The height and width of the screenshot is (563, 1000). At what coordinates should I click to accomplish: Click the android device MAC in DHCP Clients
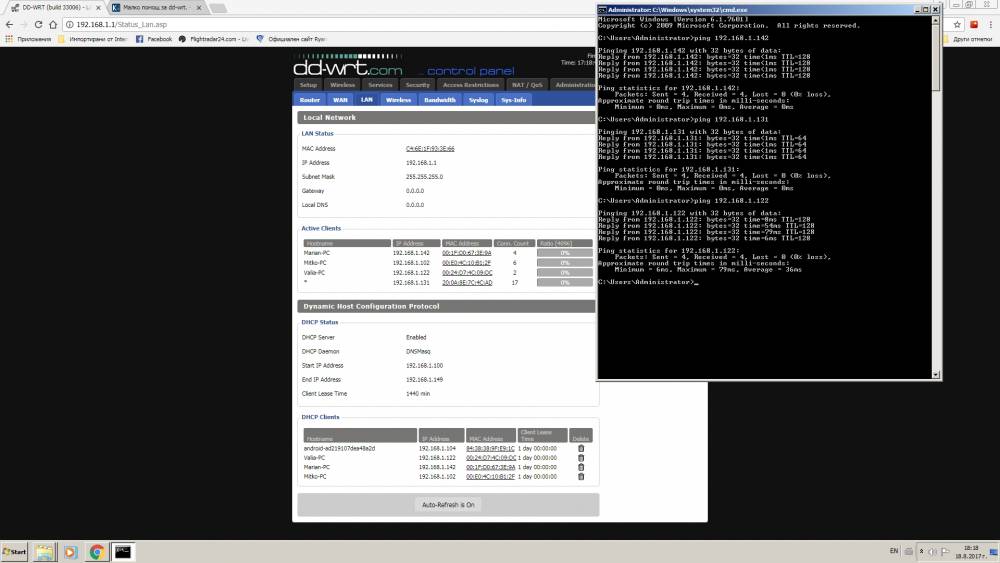click(490, 449)
